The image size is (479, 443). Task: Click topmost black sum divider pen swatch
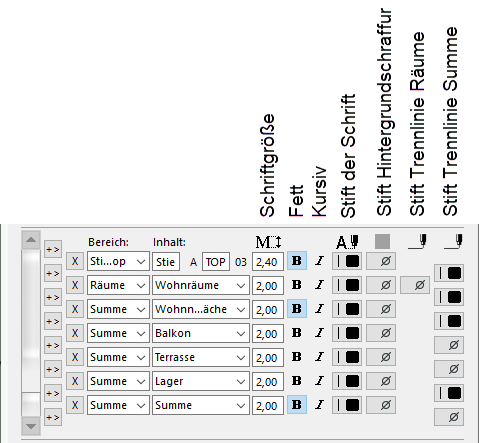449,273
